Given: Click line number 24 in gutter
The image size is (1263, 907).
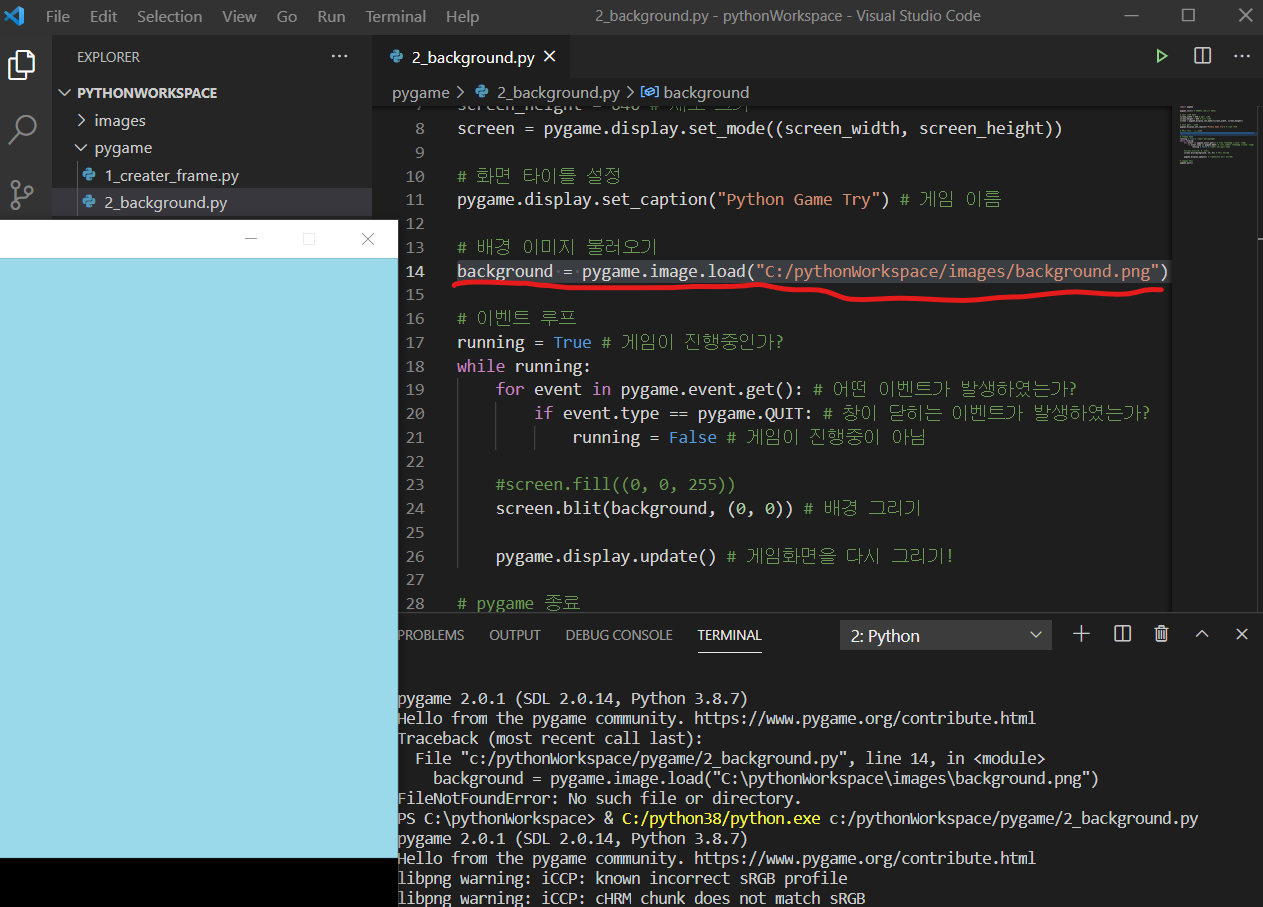Looking at the screenshot, I should 415,508.
